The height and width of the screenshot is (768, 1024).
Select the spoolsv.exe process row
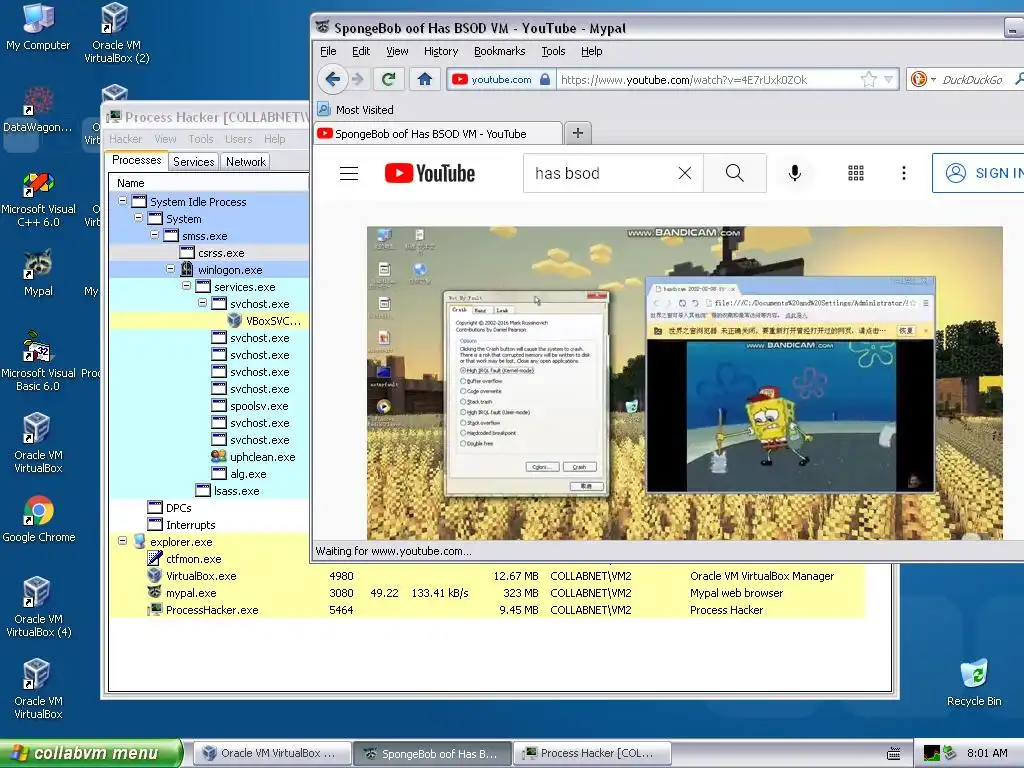tap(209, 406)
